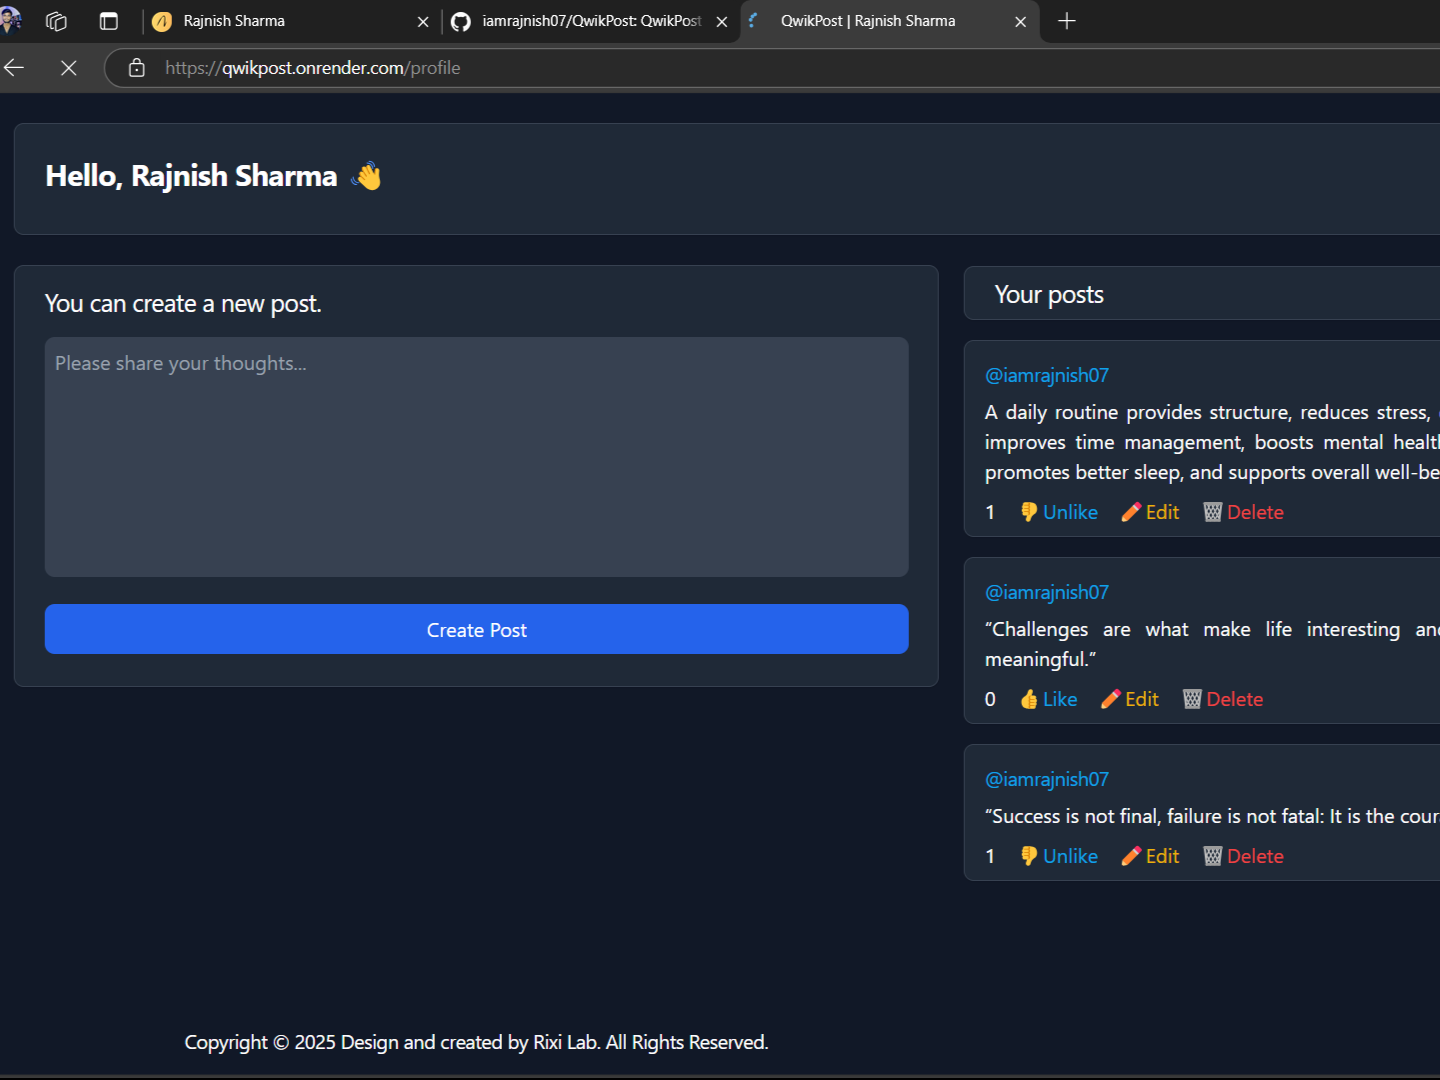Click pencil icon on the Challenges post
This screenshot has width=1440, height=1080.
coord(1110,699)
